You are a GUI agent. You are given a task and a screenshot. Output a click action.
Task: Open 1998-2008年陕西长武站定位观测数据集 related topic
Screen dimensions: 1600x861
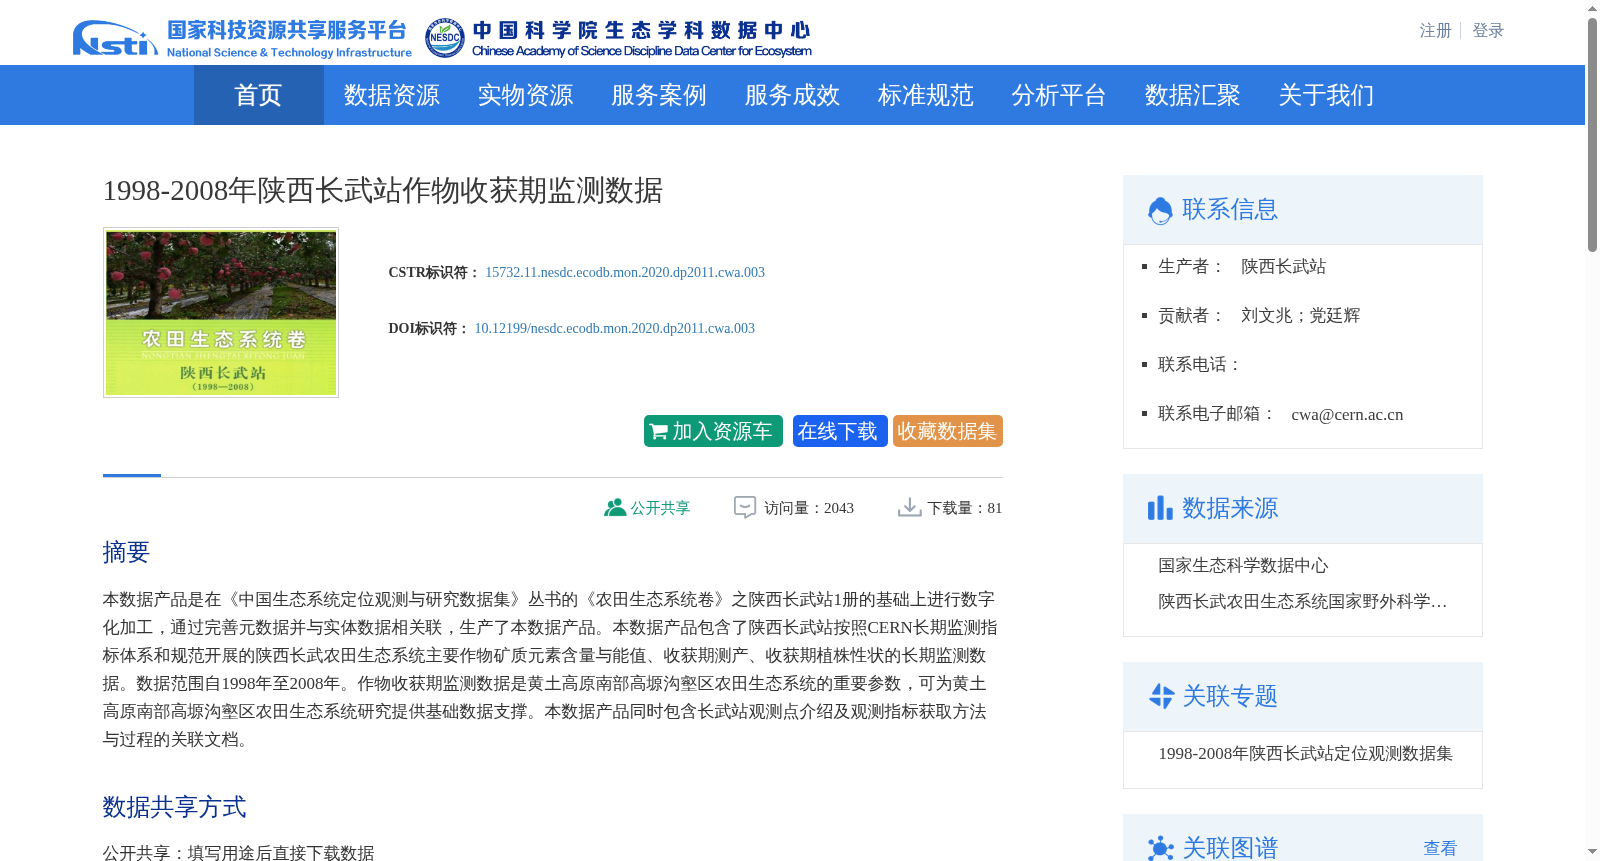(x=1305, y=753)
